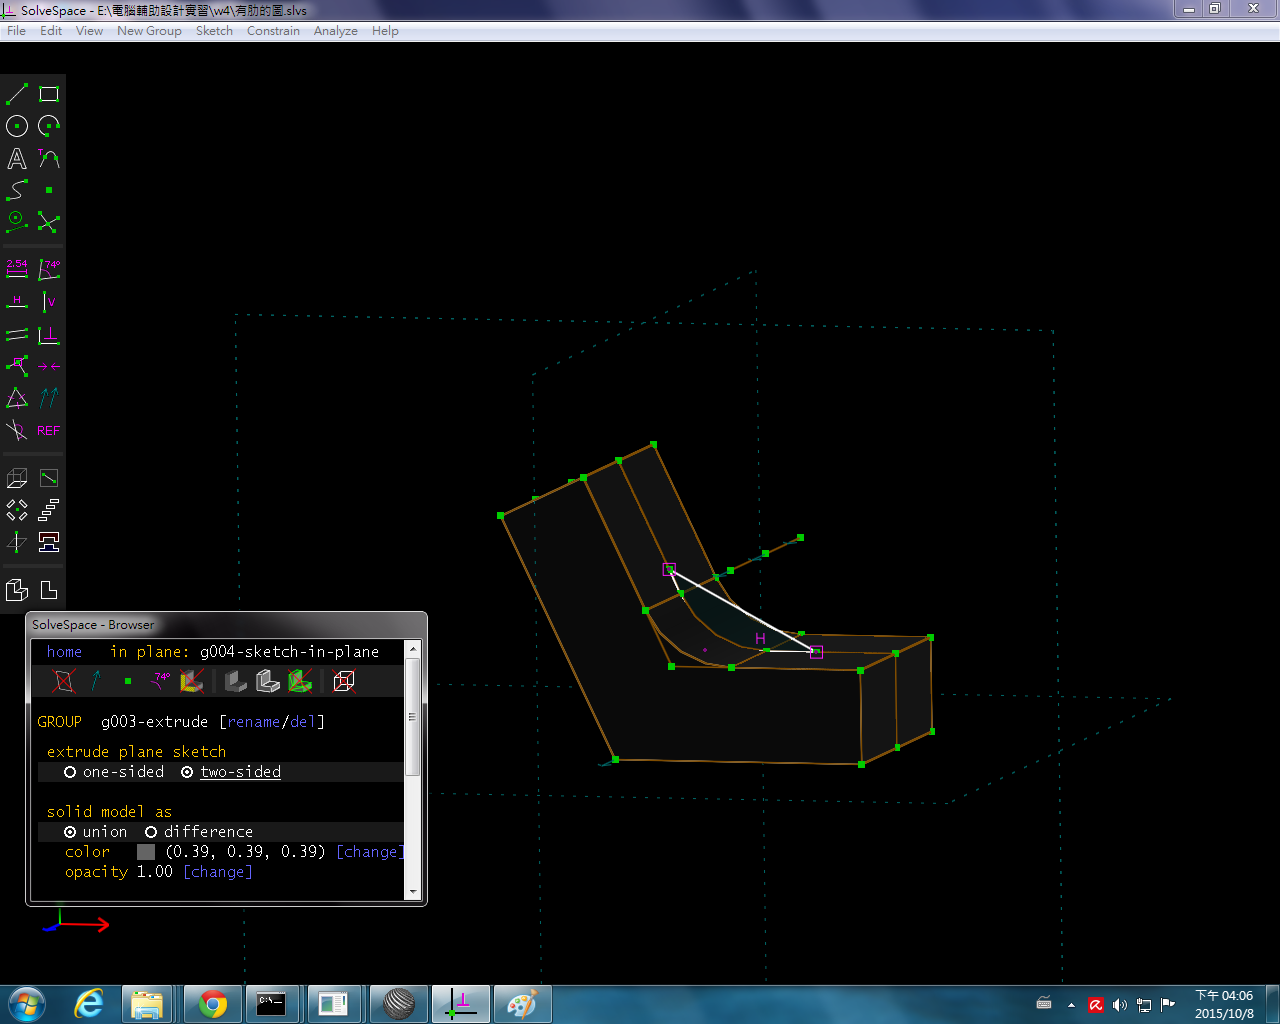The height and width of the screenshot is (1024, 1280).
Task: Apply the 74° angle constraint
Action: (49, 270)
